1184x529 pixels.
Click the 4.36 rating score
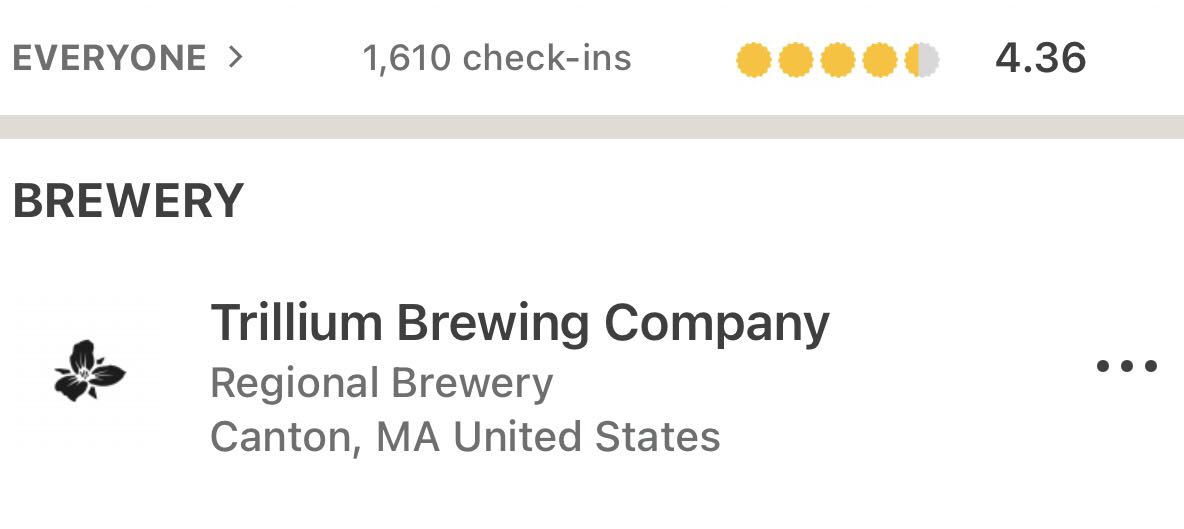(x=1040, y=58)
